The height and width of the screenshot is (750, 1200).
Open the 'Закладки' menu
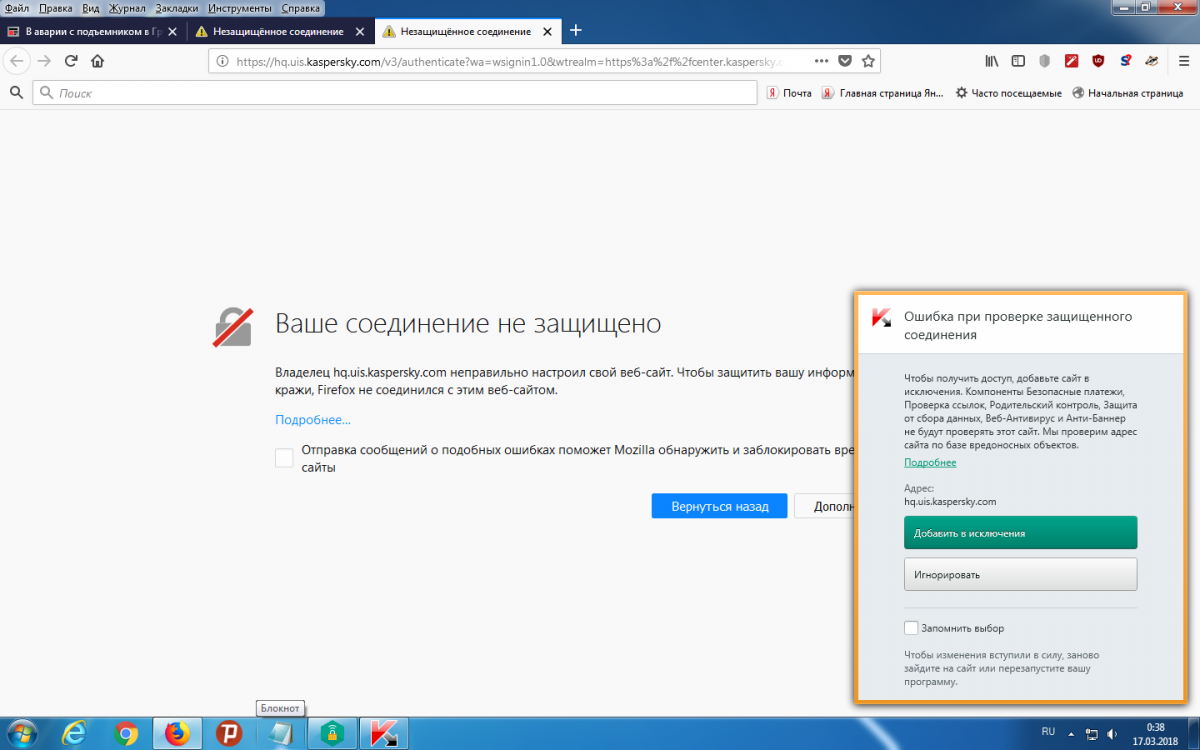tap(176, 8)
